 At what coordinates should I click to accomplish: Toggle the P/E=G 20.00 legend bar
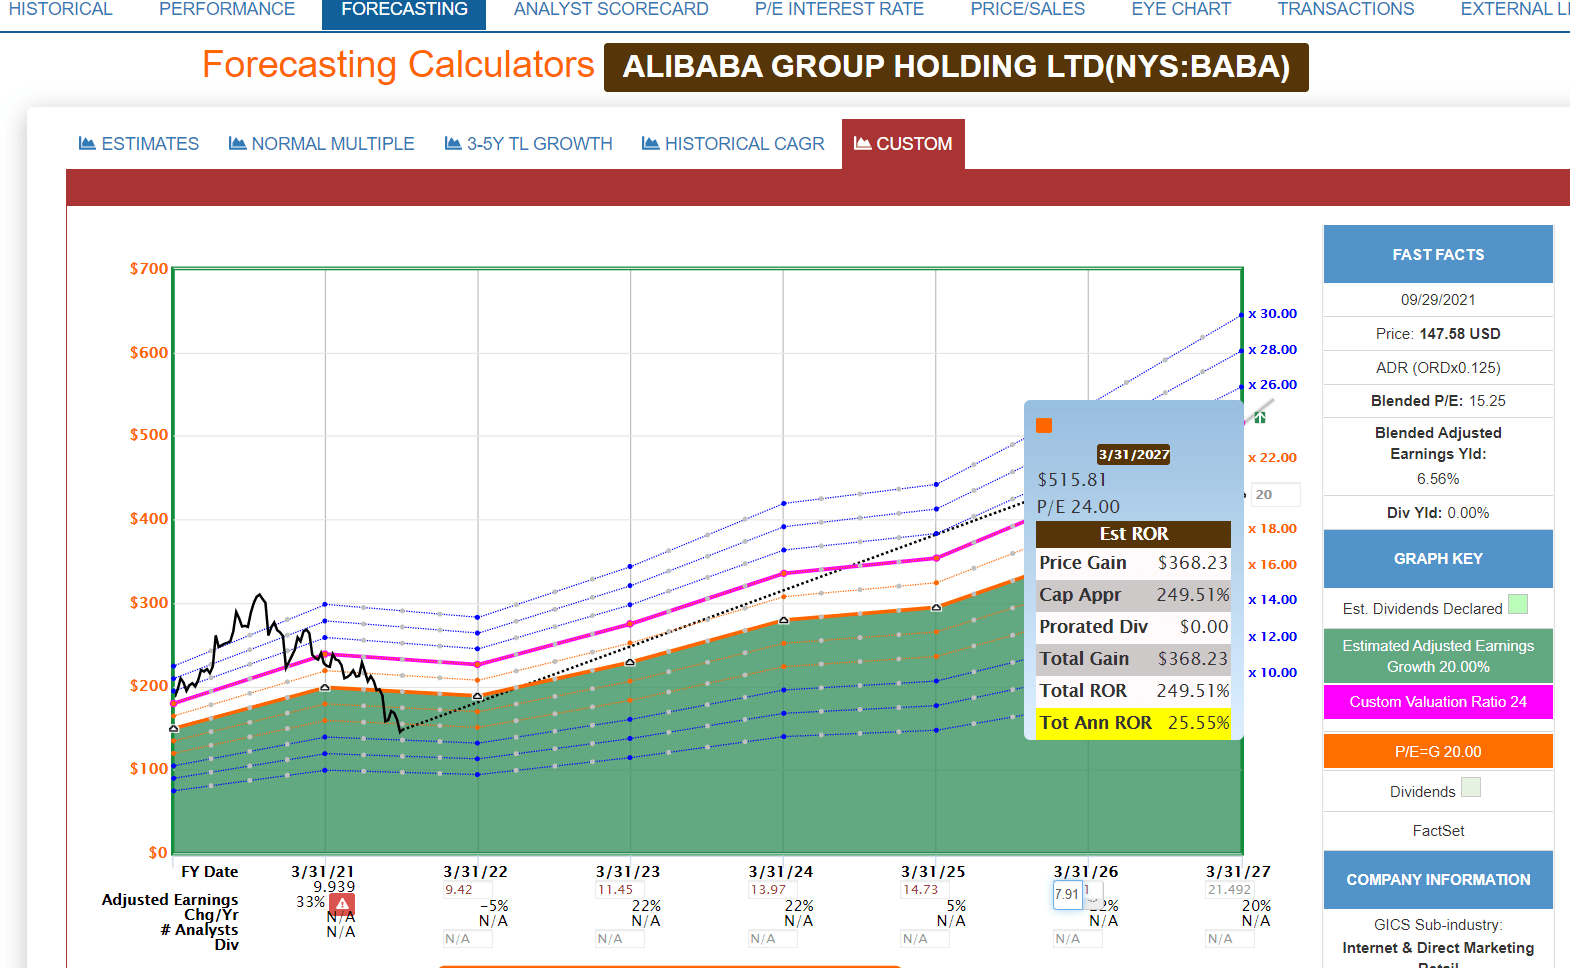1438,751
